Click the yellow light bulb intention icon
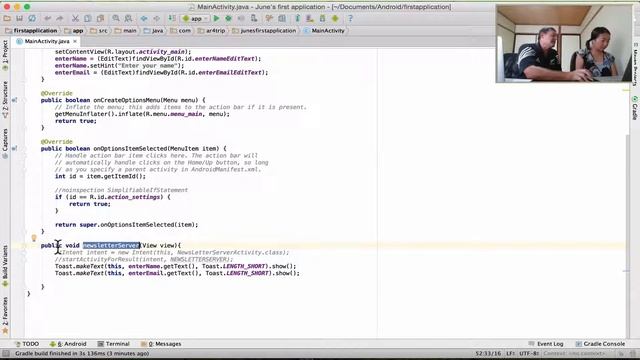 (34, 238)
